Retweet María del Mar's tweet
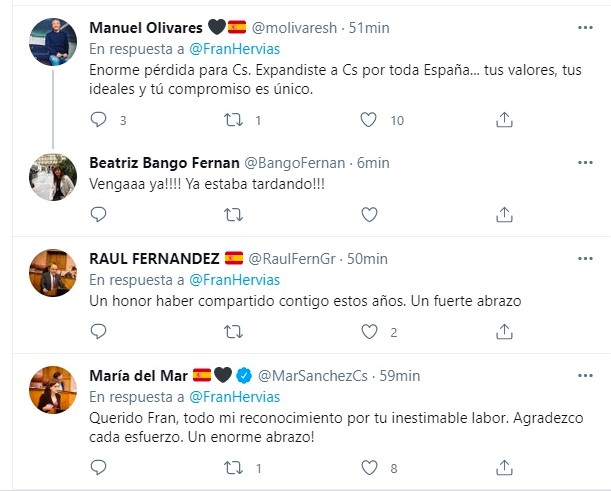The height and width of the screenshot is (491, 611). point(233,467)
